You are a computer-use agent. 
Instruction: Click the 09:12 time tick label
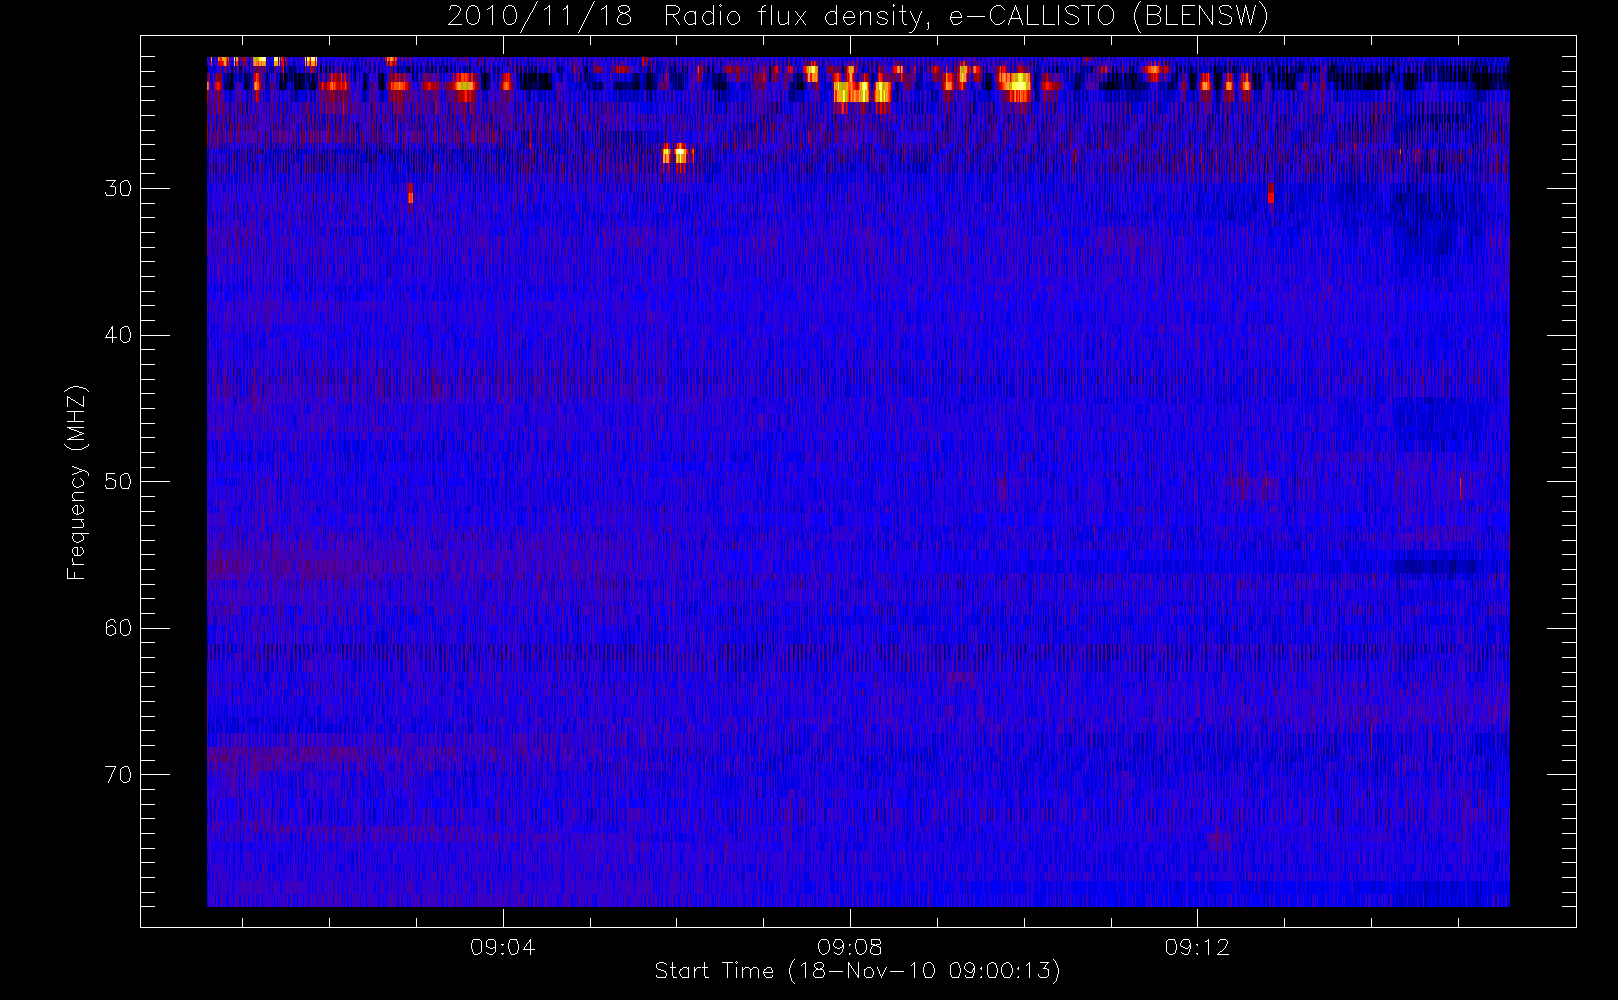[1196, 947]
